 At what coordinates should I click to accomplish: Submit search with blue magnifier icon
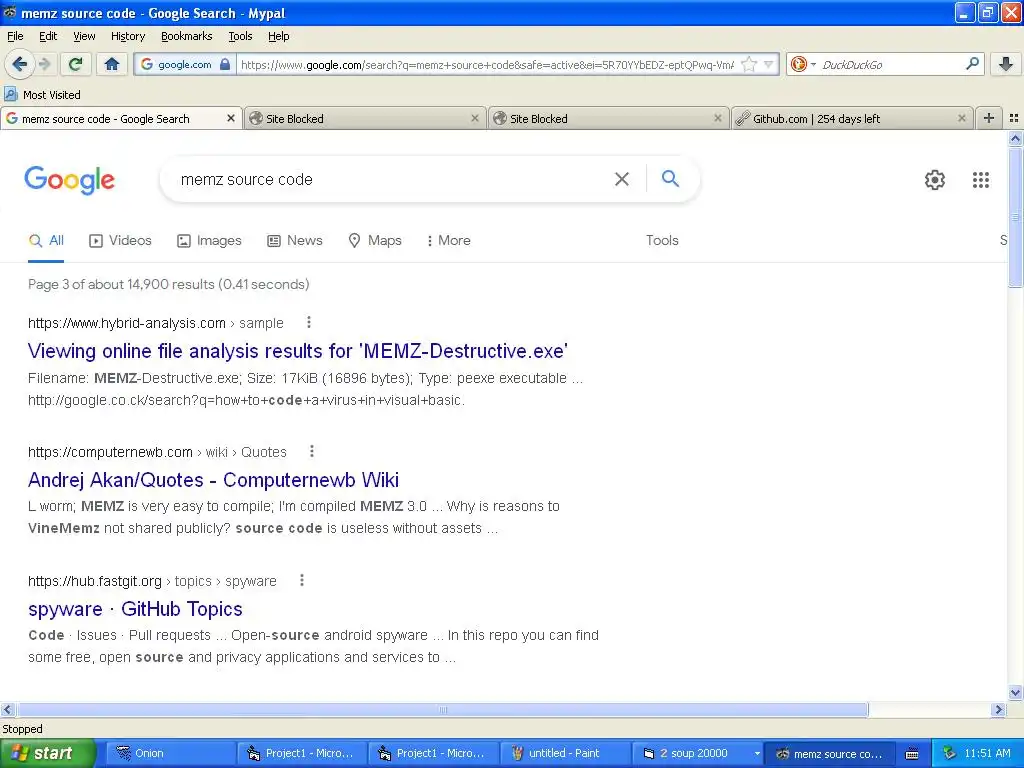tap(670, 178)
